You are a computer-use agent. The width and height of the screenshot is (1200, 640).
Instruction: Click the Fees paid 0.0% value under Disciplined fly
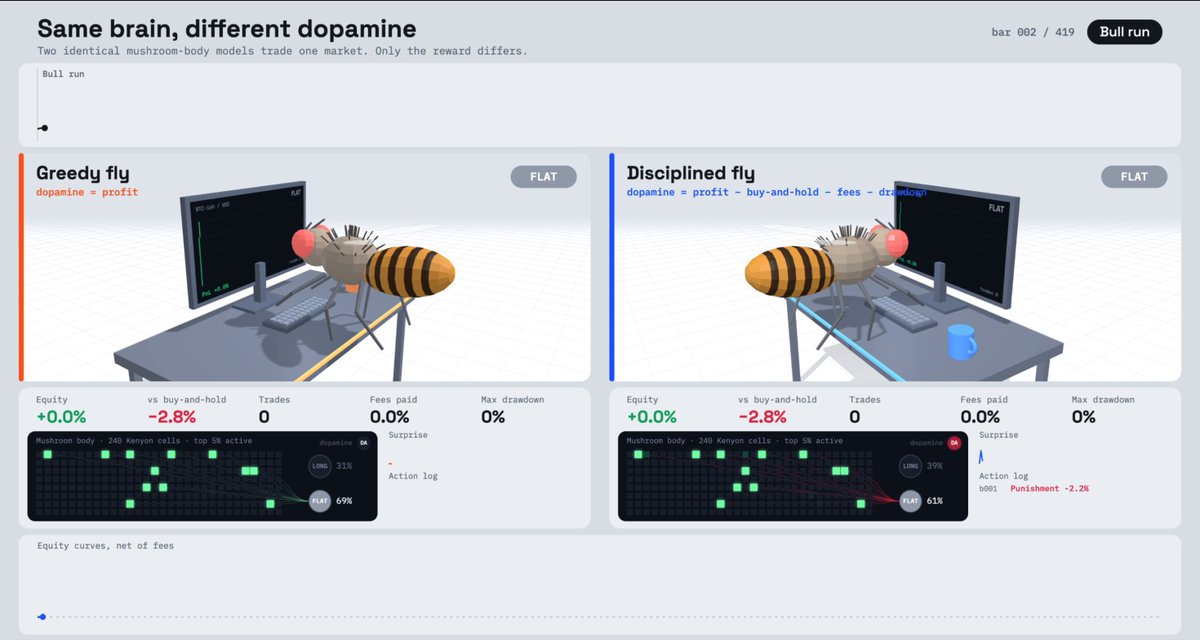tap(981, 417)
